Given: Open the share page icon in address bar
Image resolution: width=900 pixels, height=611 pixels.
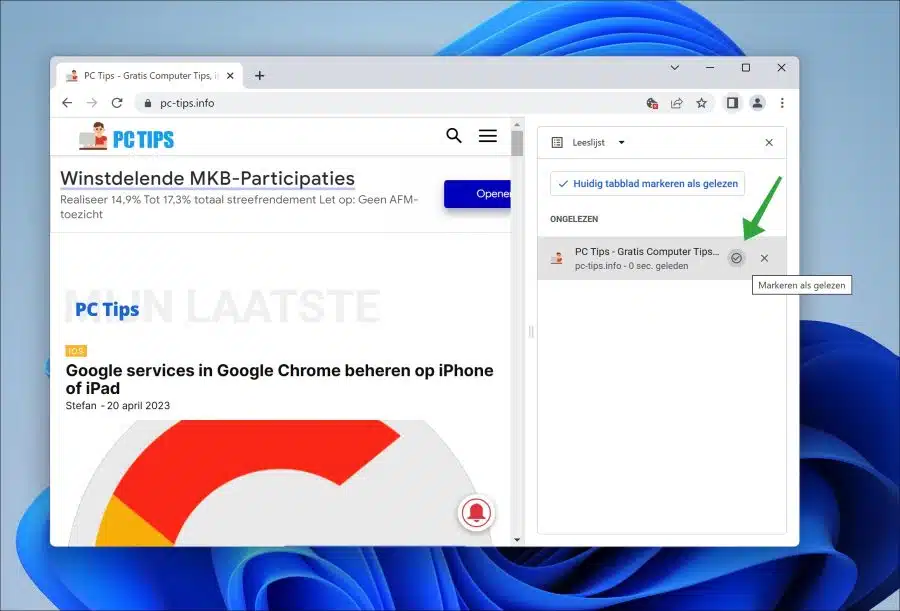Looking at the screenshot, I should 677,103.
